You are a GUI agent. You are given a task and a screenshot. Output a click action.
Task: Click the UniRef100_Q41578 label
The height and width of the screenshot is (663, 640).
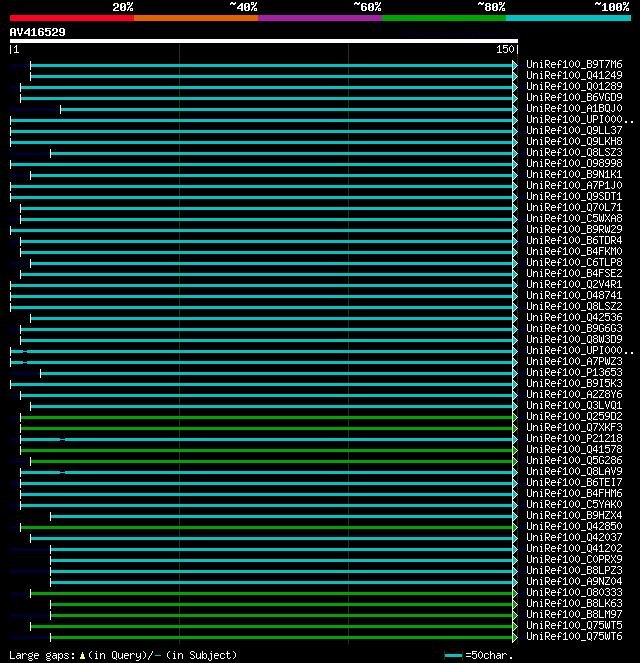point(574,449)
